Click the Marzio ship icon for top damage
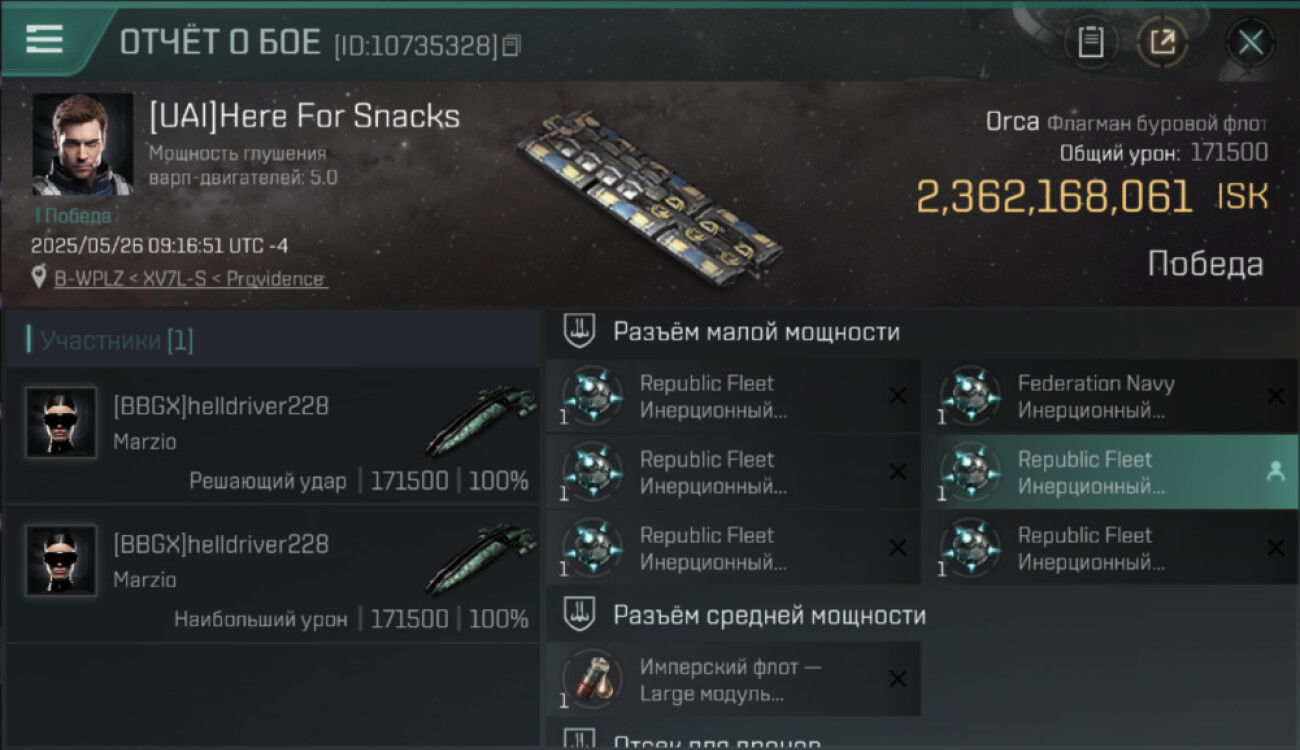This screenshot has height=750, width=1300. (x=480, y=560)
